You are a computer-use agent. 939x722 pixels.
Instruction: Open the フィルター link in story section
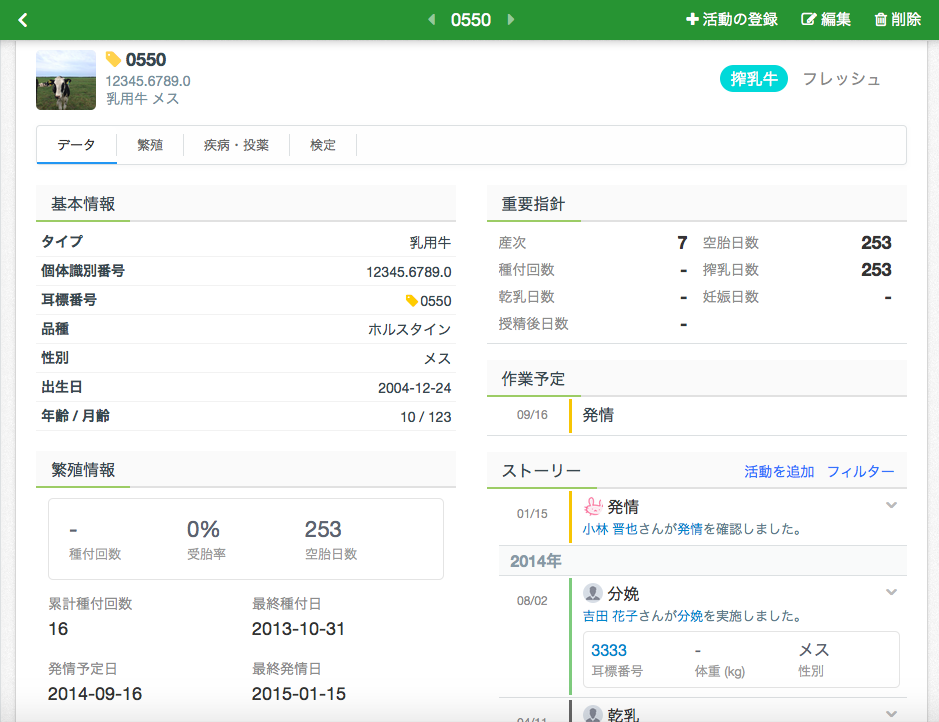click(860, 471)
